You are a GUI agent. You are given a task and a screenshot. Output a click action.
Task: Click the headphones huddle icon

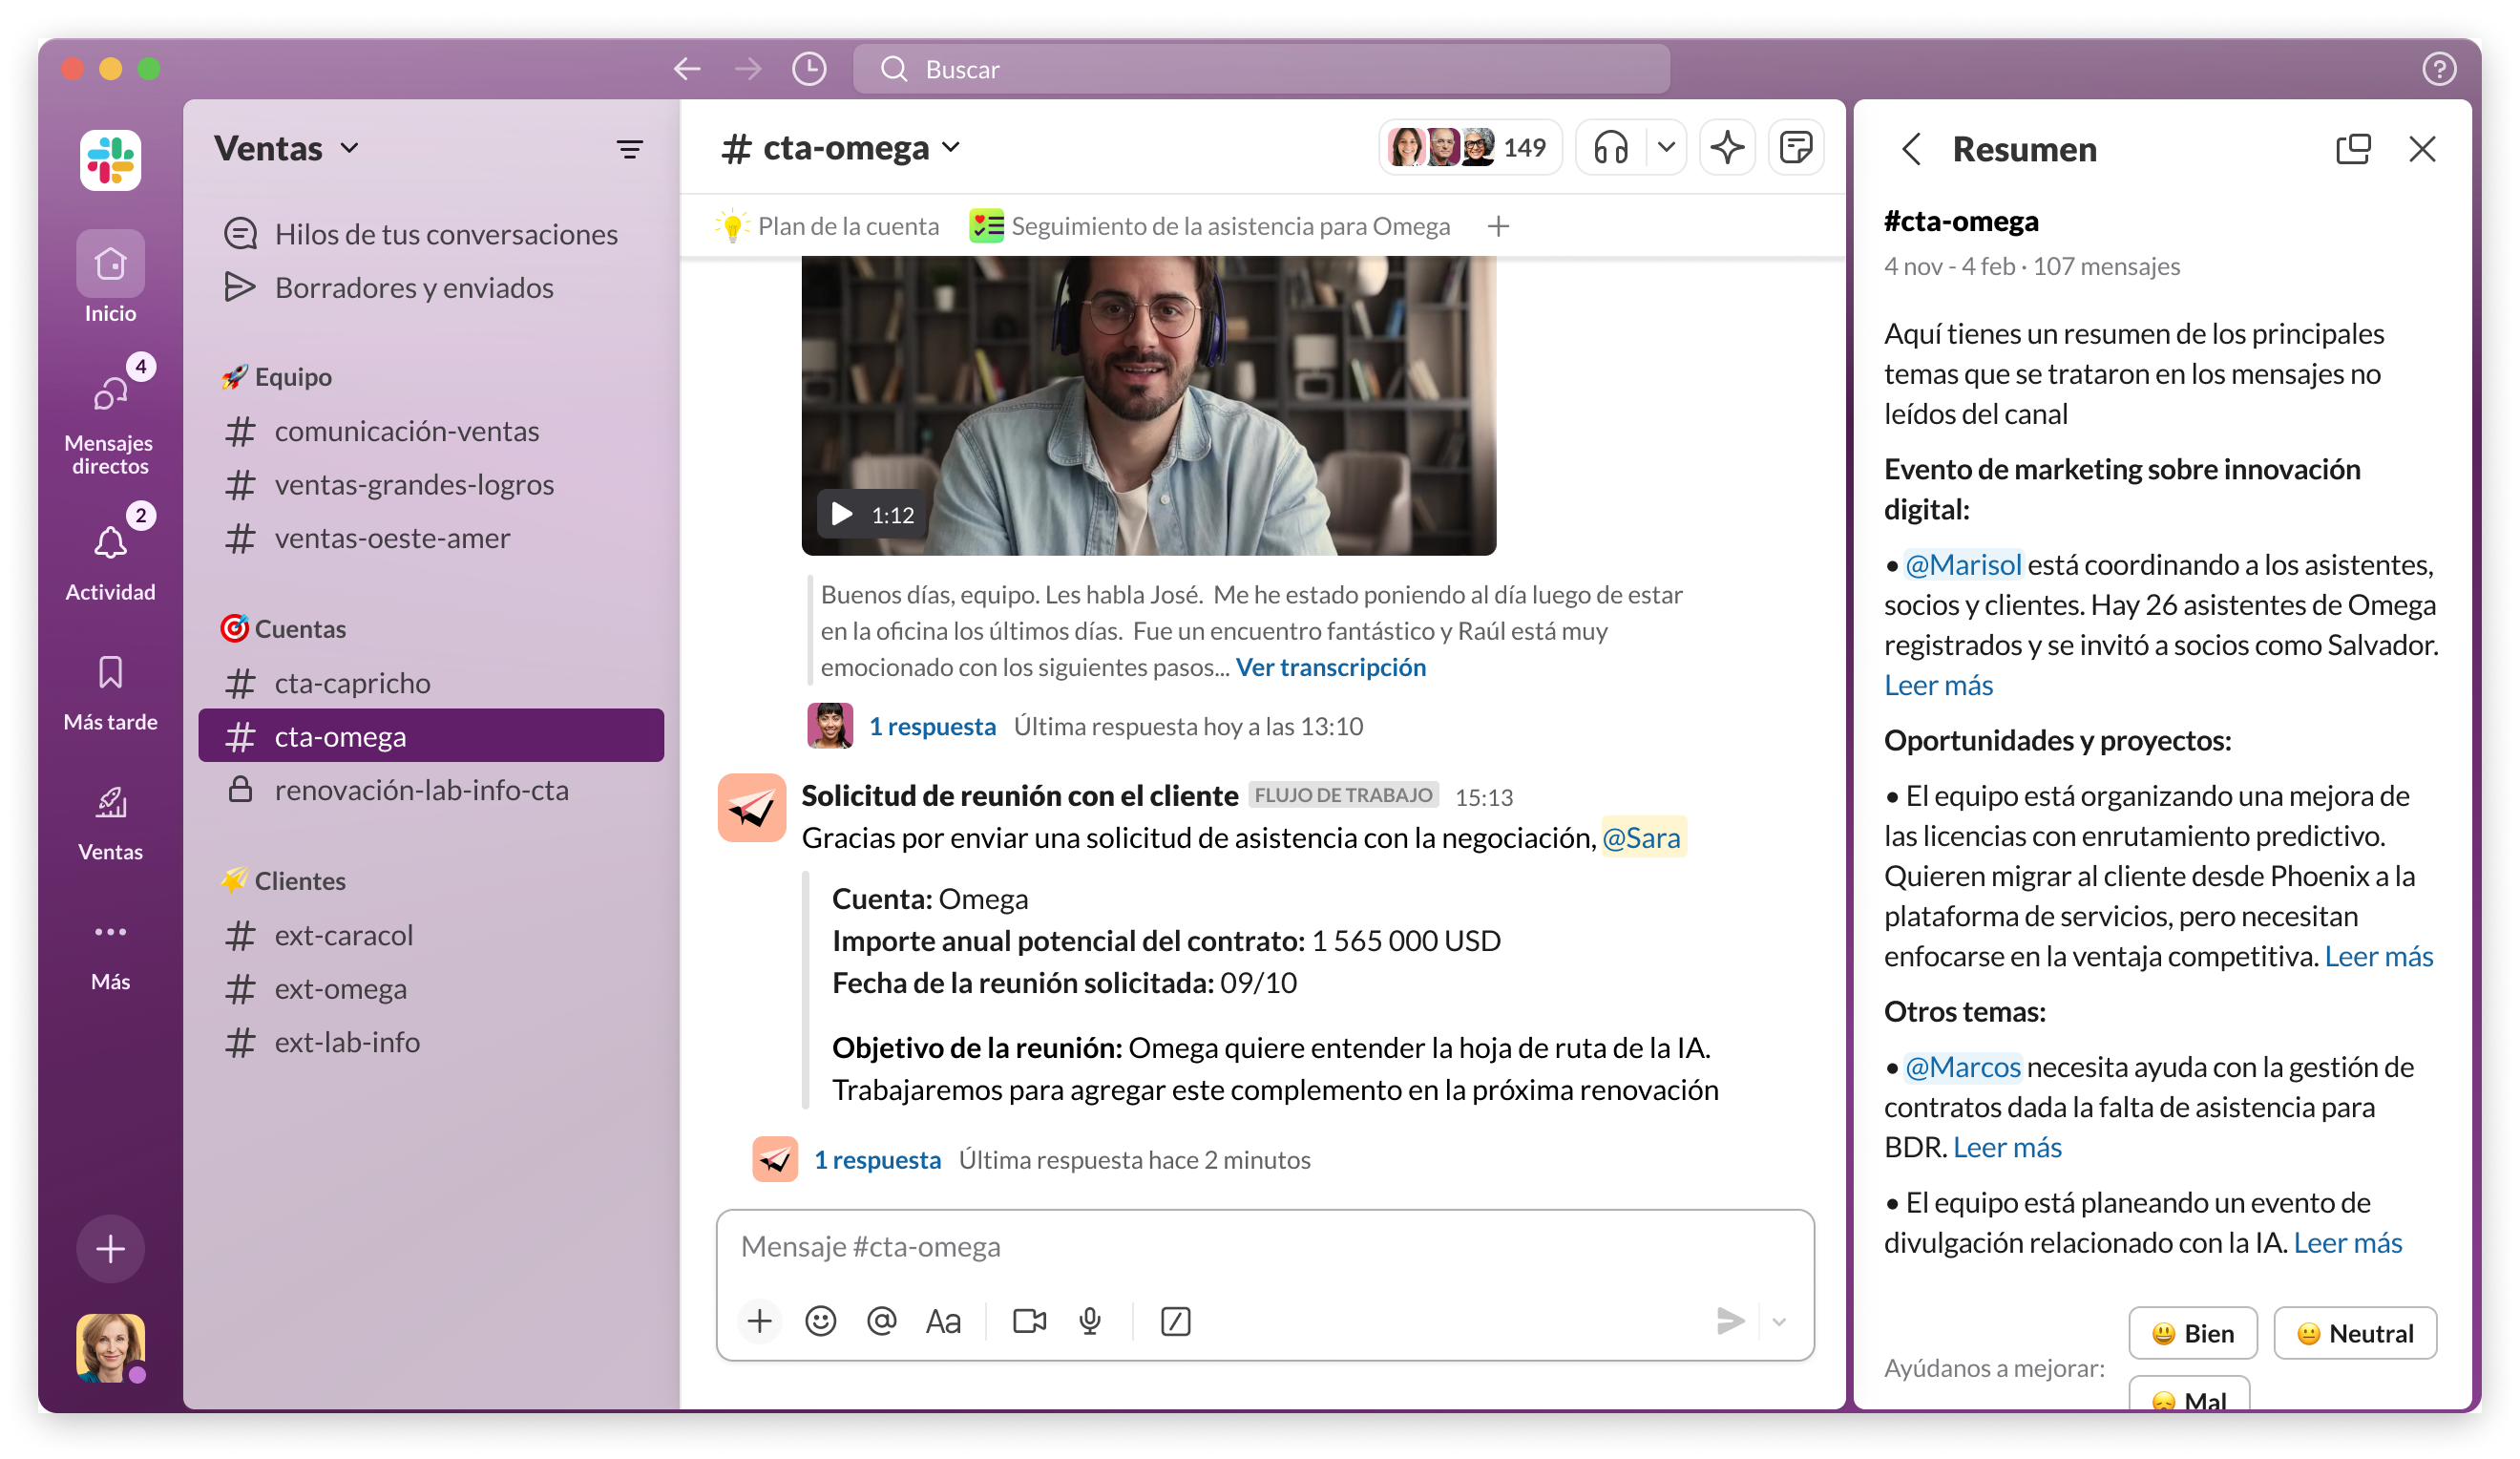click(x=1610, y=148)
